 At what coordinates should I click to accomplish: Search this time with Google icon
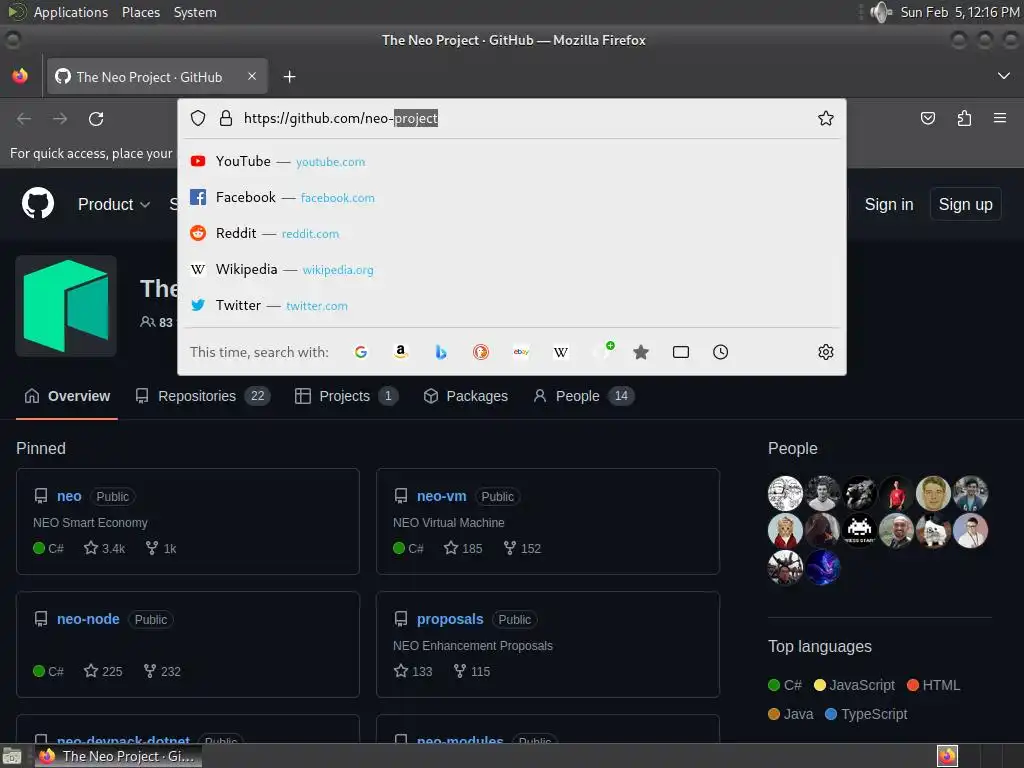[x=360, y=352]
